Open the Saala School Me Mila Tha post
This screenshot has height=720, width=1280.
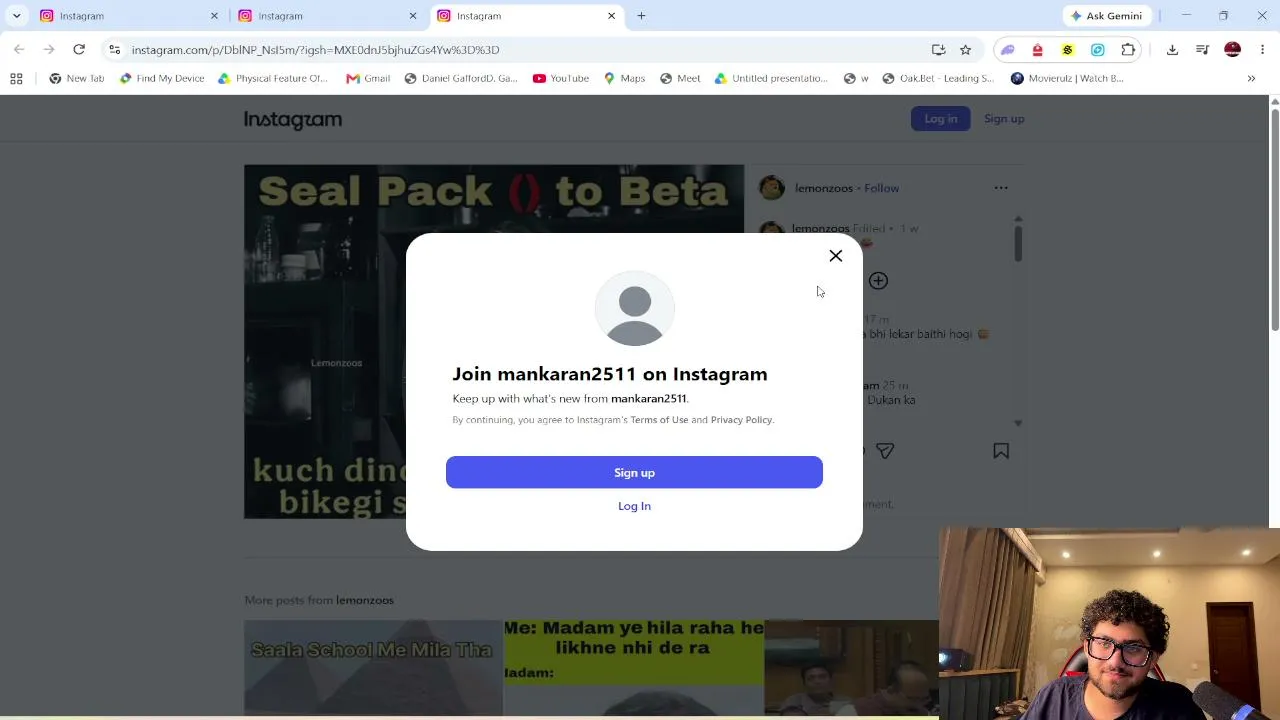point(373,668)
